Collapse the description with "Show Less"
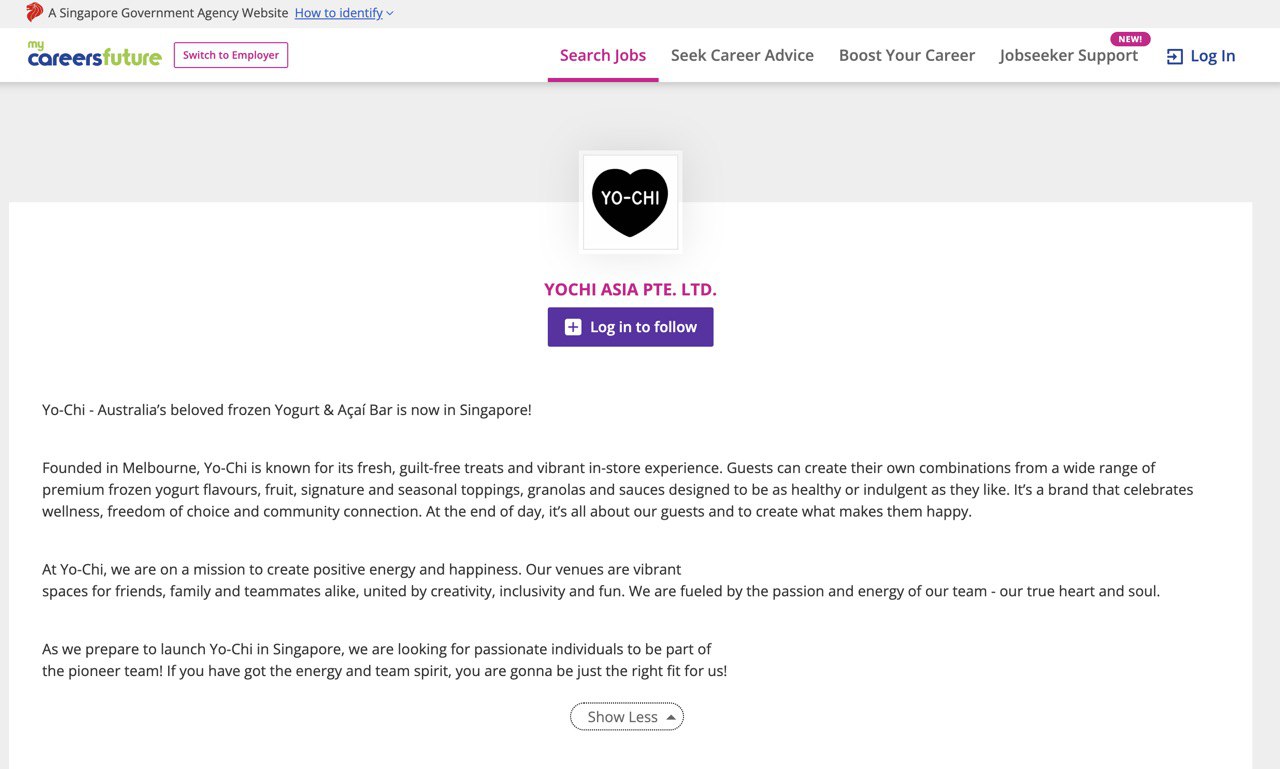Viewport: 1280px width, 769px height. [622, 717]
